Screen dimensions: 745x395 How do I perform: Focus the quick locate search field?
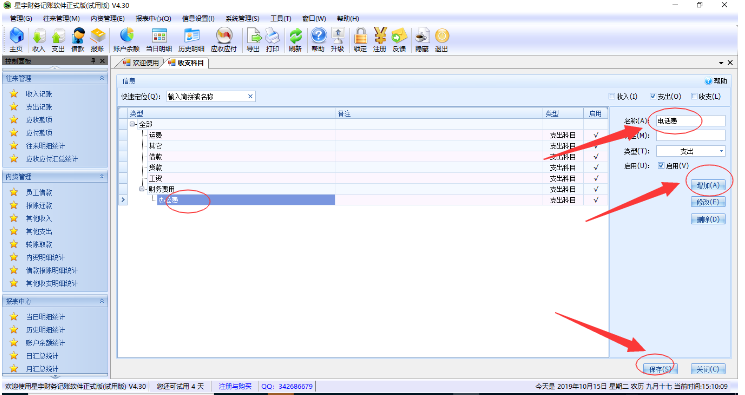(211, 96)
